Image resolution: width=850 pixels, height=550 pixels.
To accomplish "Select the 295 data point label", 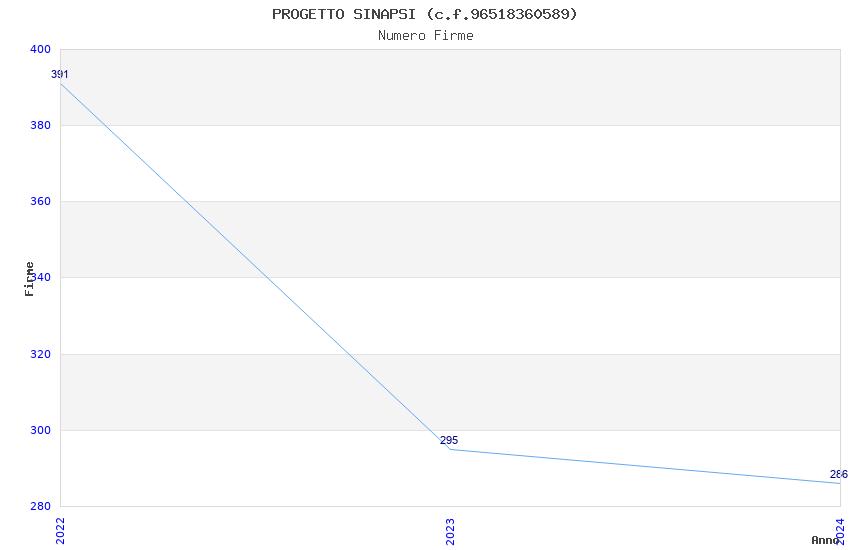I will pyautogui.click(x=449, y=441).
